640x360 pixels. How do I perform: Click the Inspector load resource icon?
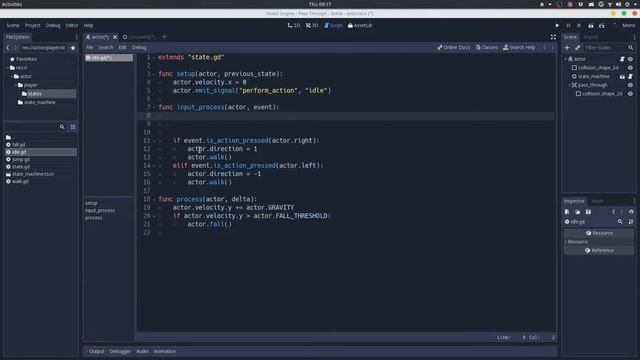(x=578, y=211)
